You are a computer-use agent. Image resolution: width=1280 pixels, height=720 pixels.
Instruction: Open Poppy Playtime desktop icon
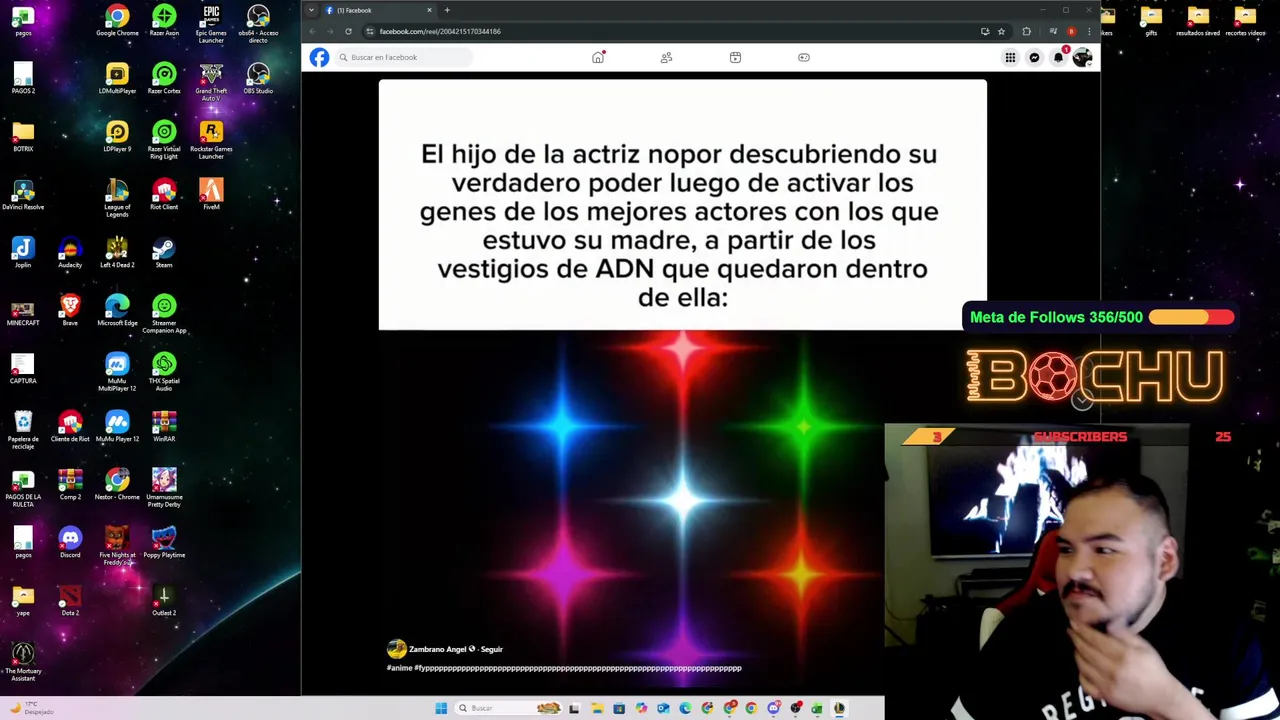[x=164, y=542]
